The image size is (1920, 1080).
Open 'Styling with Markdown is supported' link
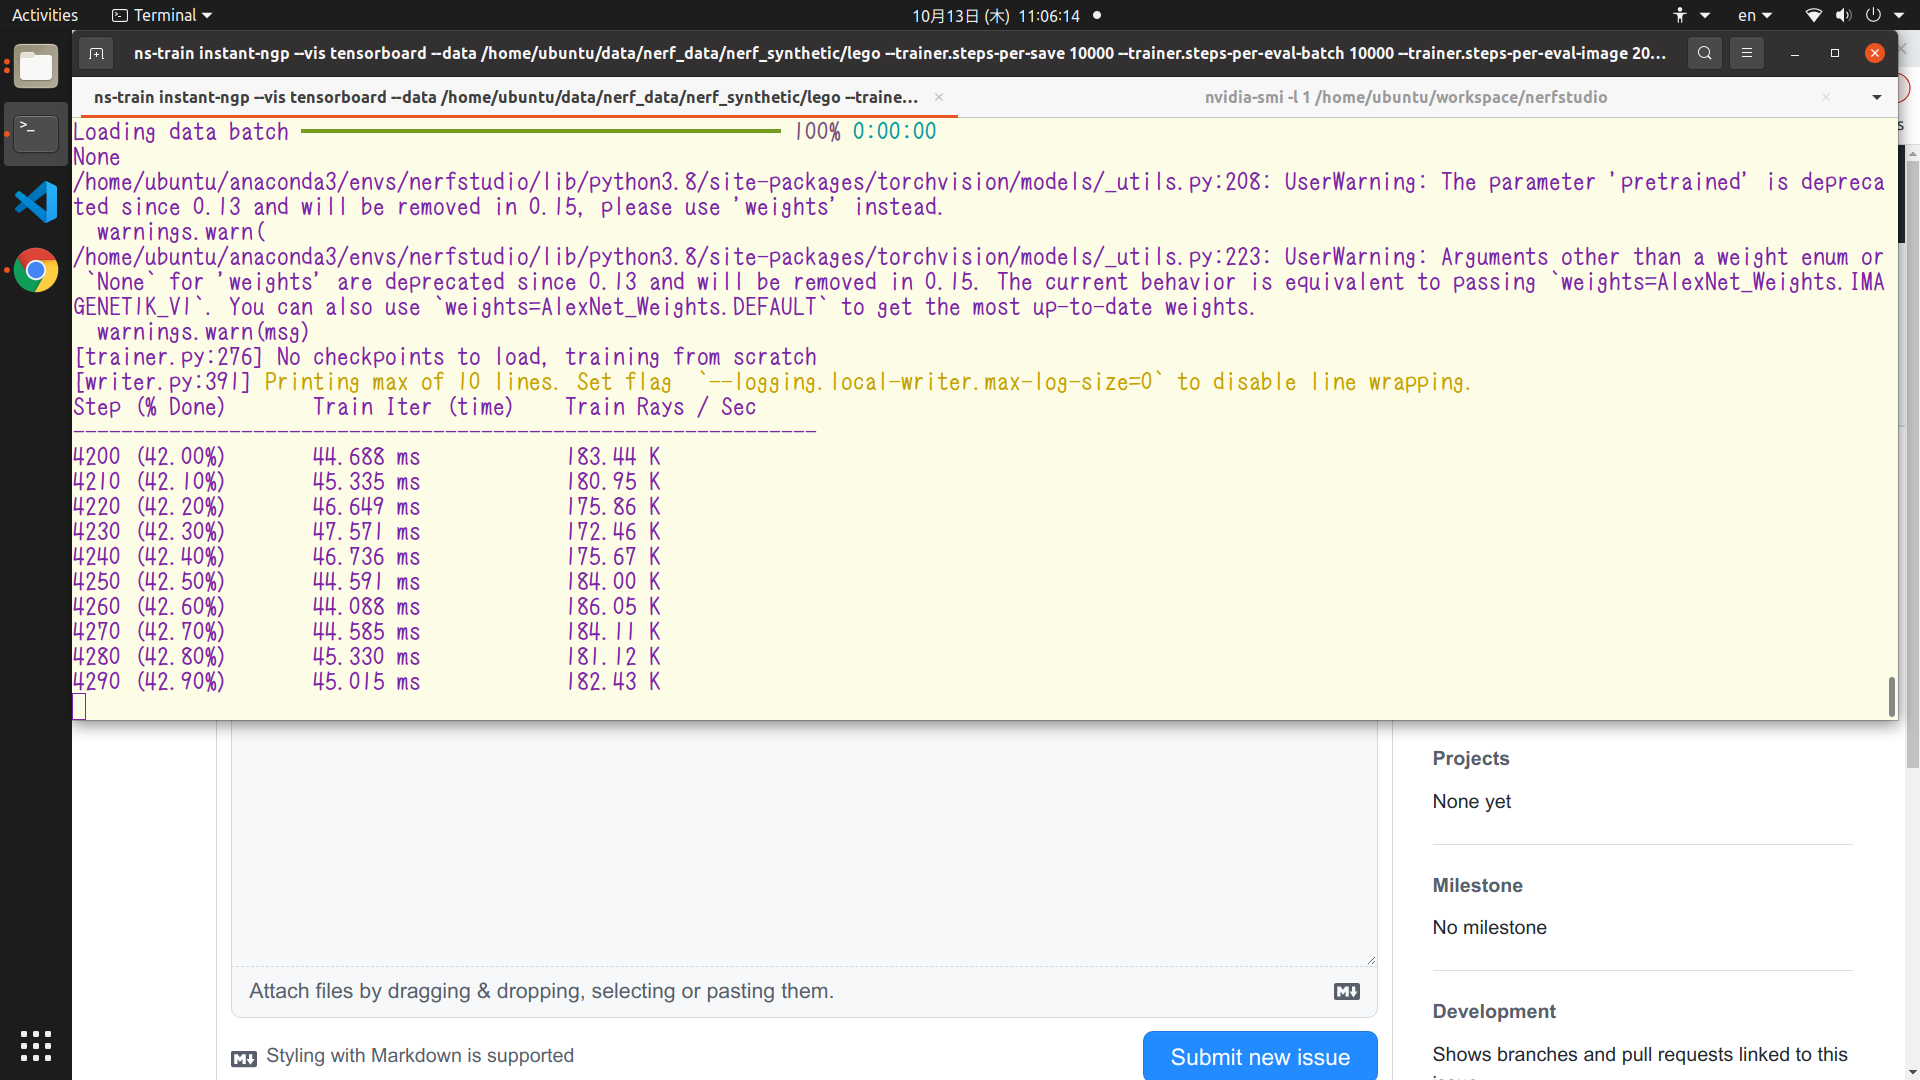[x=419, y=1055]
